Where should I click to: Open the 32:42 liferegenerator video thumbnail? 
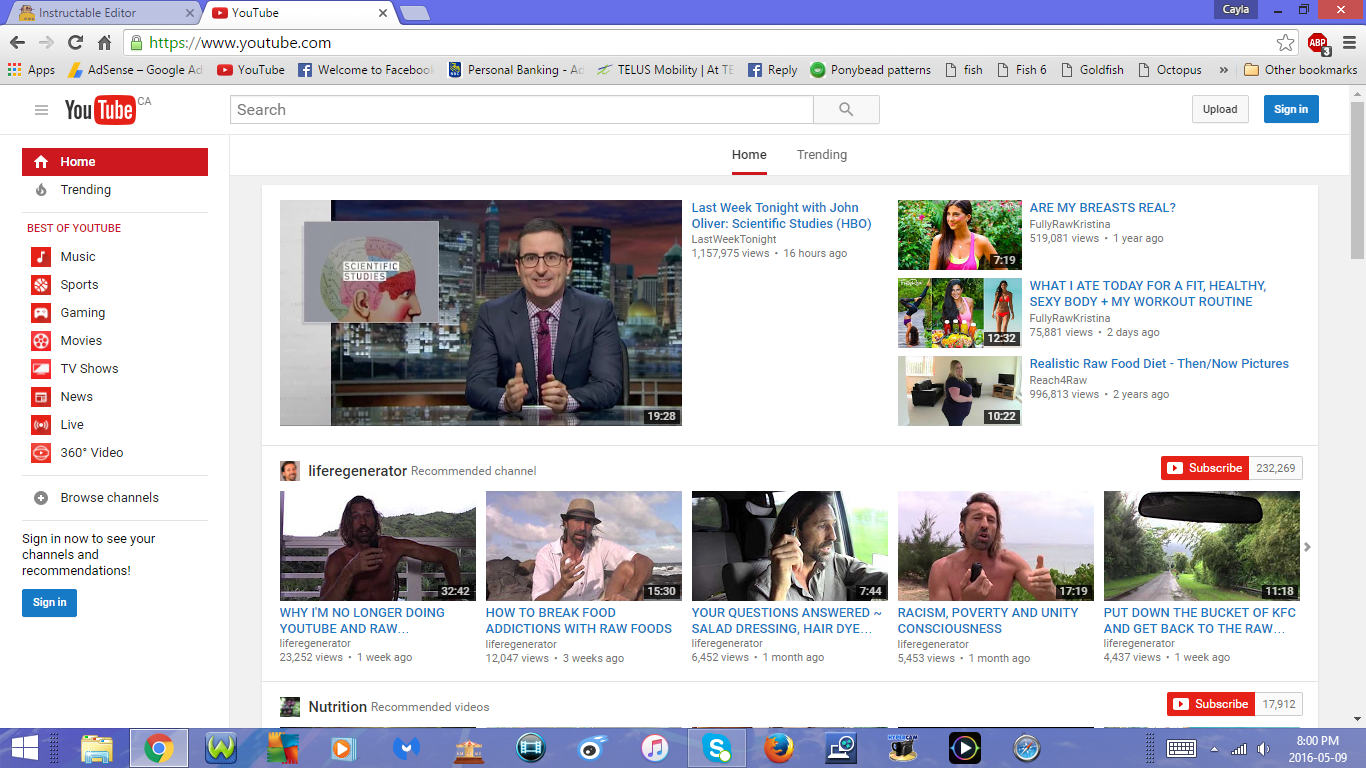378,546
